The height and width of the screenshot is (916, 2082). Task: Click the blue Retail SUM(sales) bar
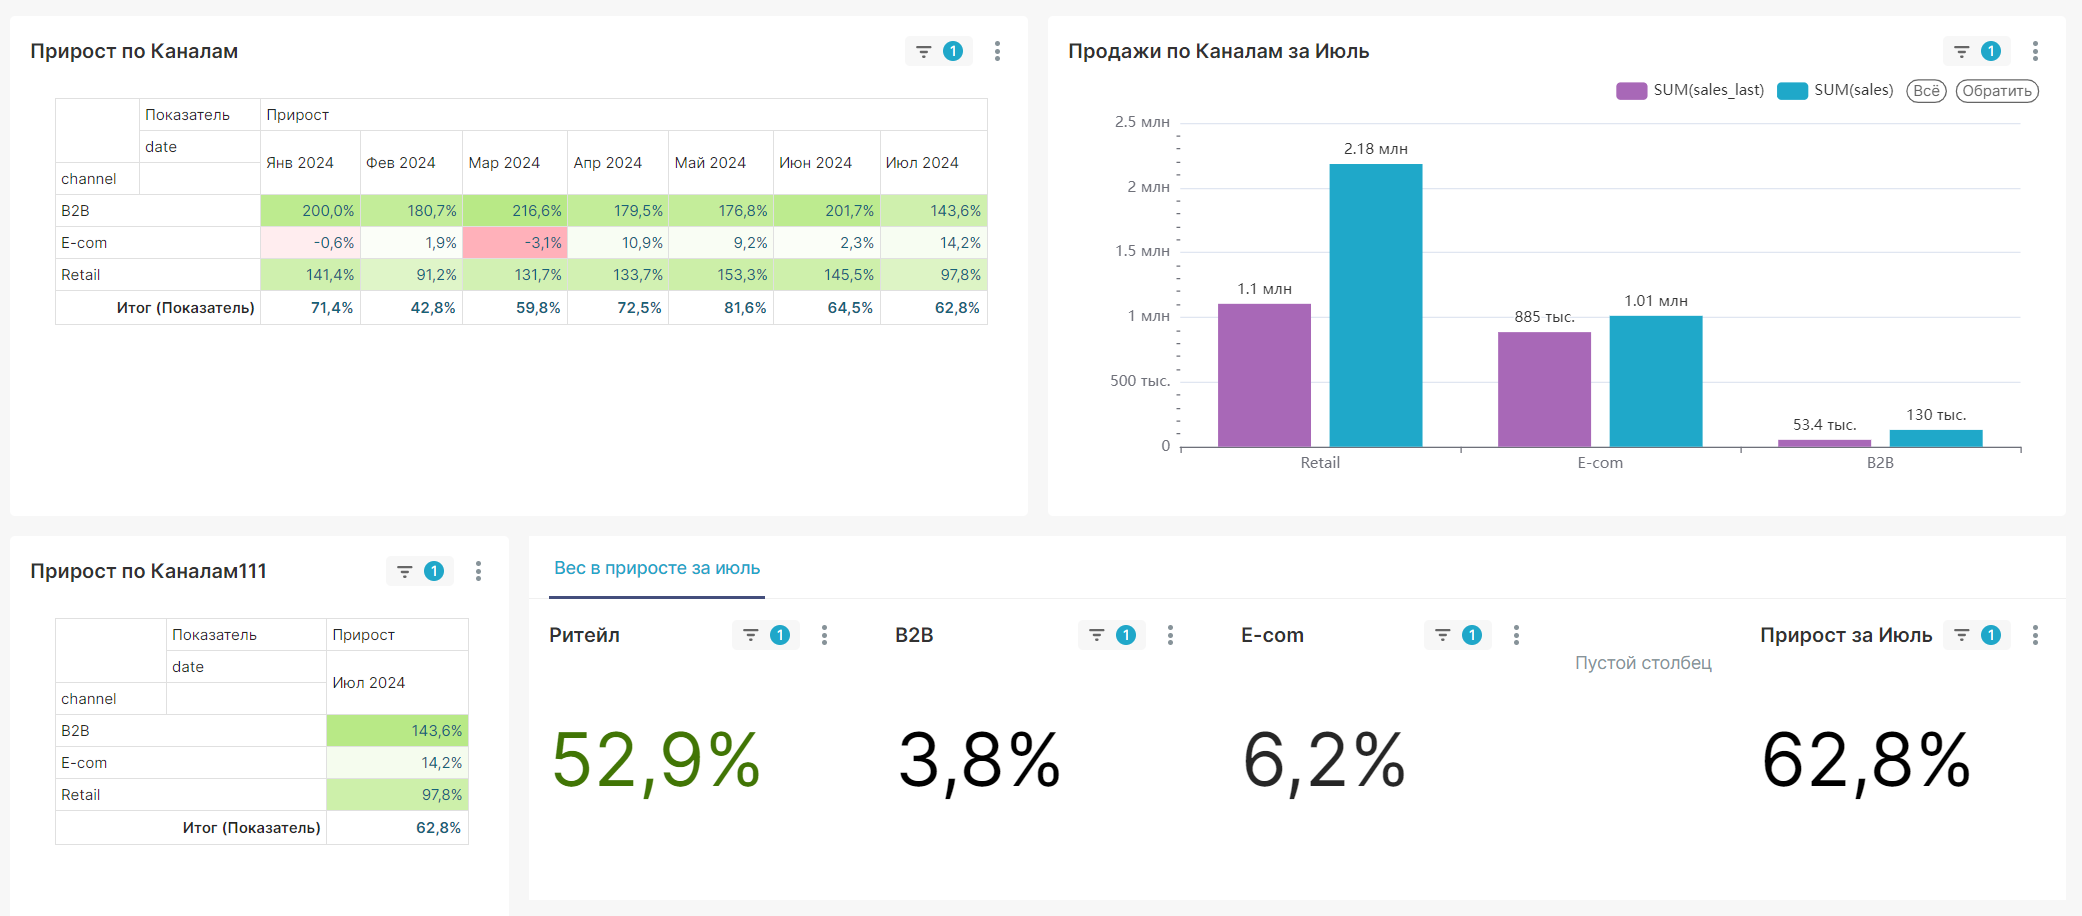[1375, 305]
